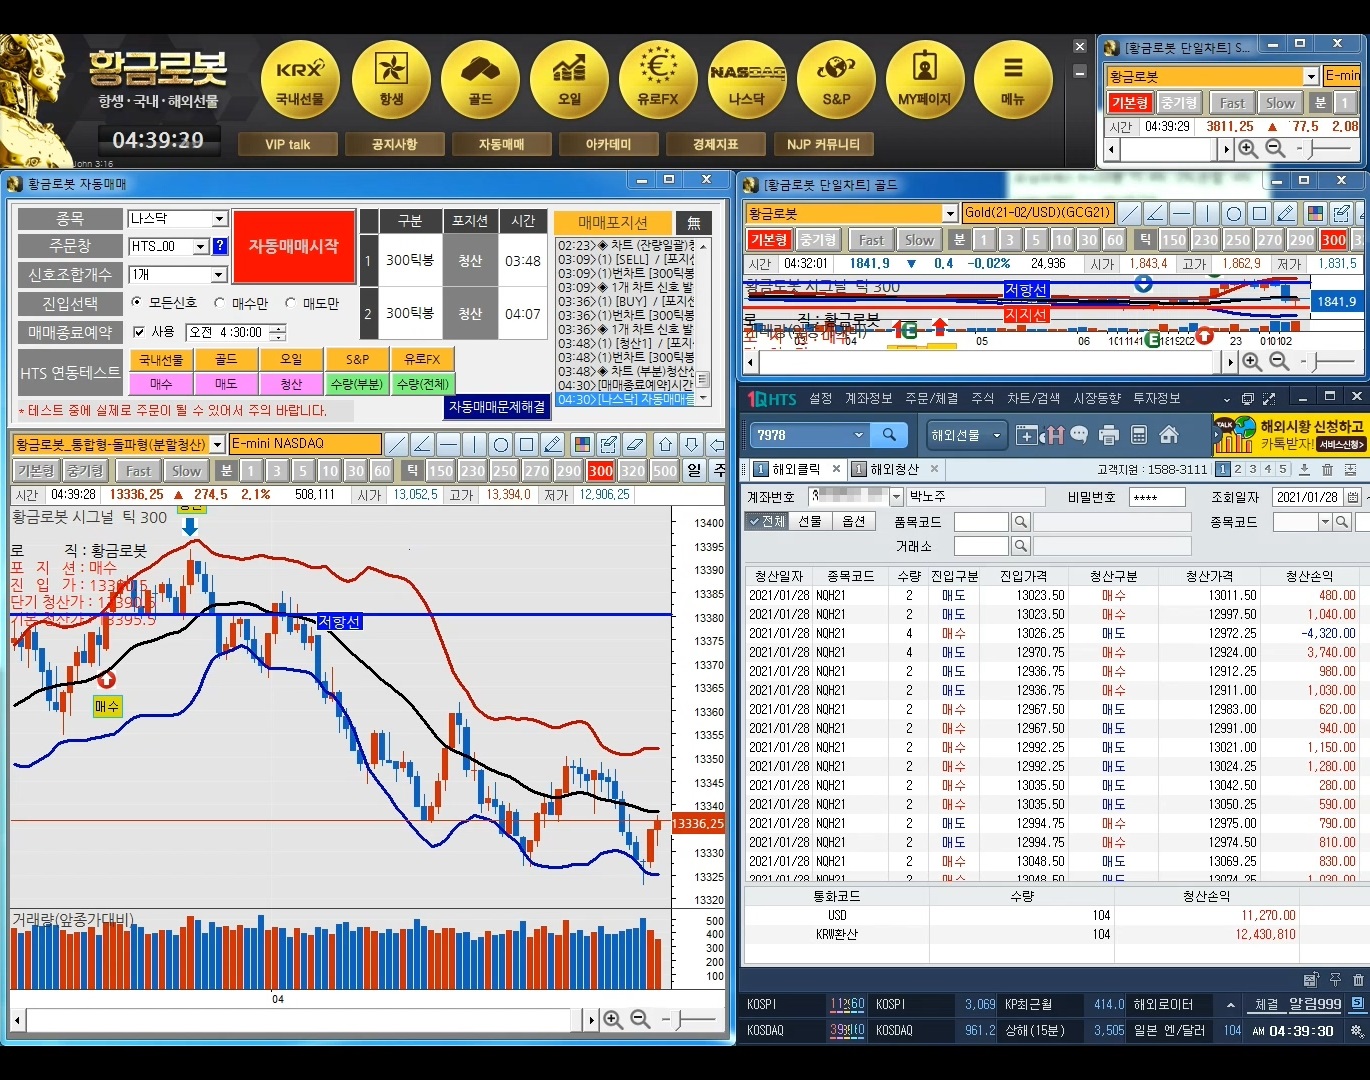
Task: Open 항셍 coin icon in top bar
Action: click(x=391, y=80)
